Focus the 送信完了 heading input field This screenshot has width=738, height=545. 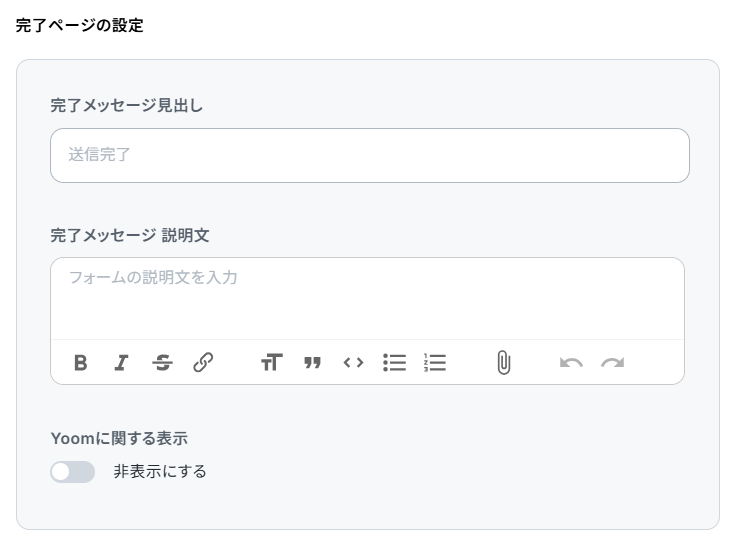click(x=370, y=155)
